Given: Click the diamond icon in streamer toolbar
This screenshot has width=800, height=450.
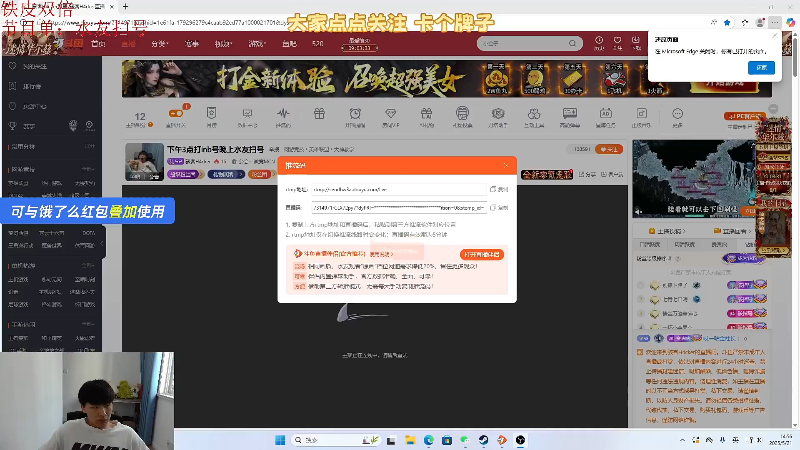Looking at the screenshot, I should 391,113.
